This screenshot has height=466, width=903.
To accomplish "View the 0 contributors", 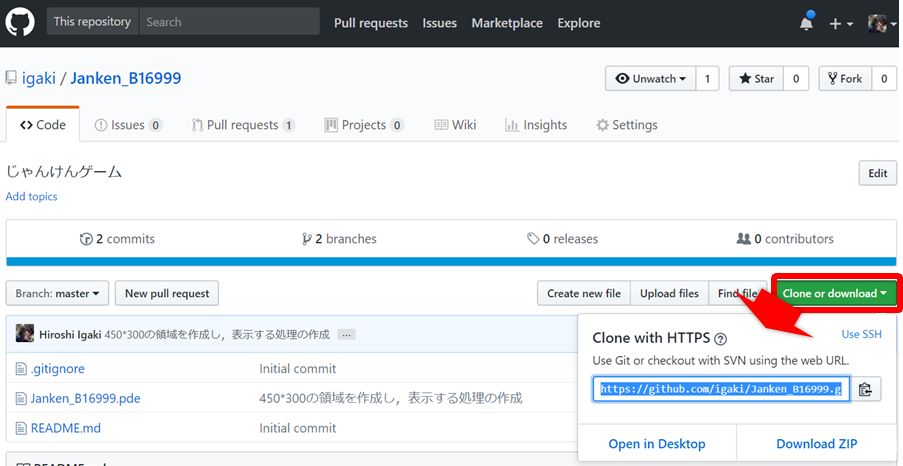I will click(785, 238).
